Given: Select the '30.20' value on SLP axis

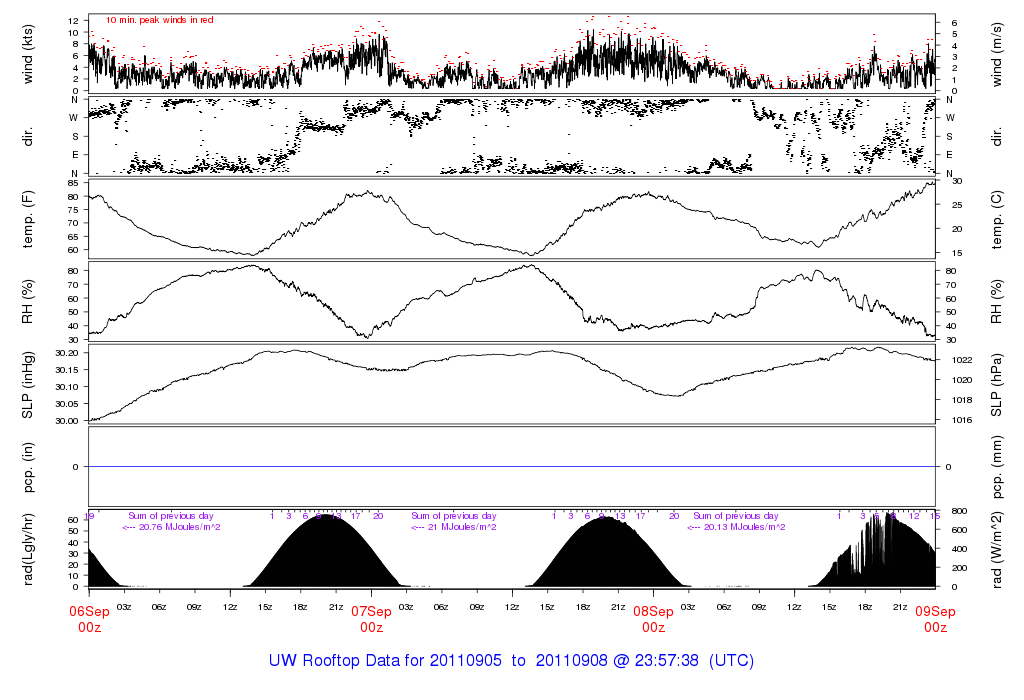Looking at the screenshot, I should point(67,353).
